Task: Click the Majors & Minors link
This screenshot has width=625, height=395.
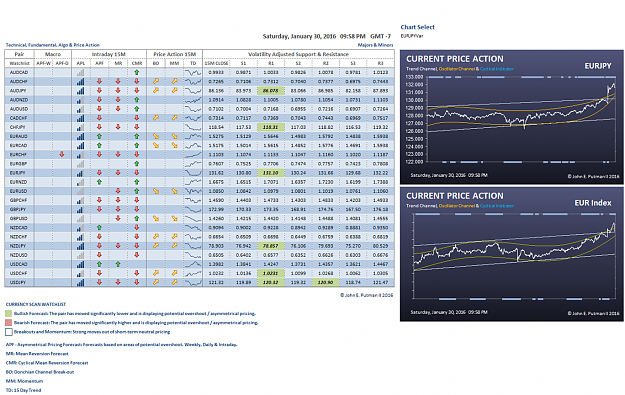Action: (375, 45)
